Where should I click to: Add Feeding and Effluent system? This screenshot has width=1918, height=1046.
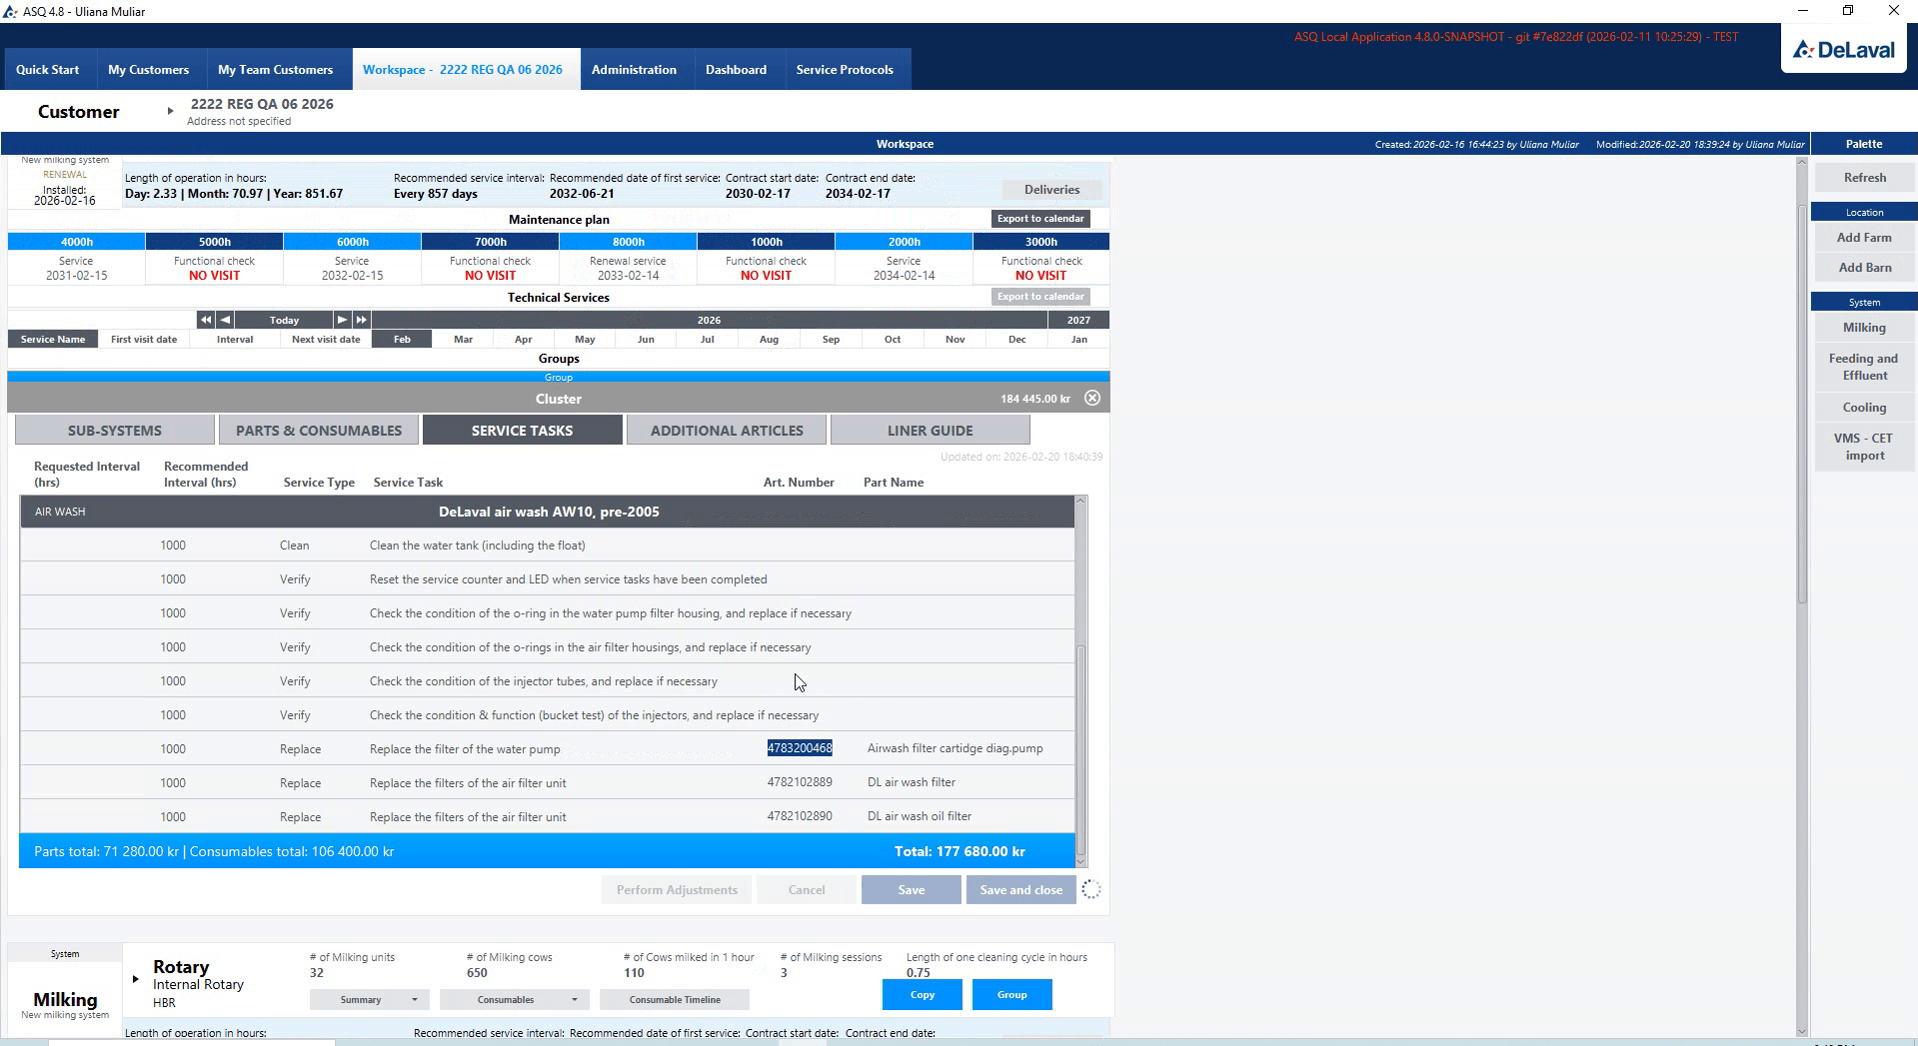point(1864,367)
